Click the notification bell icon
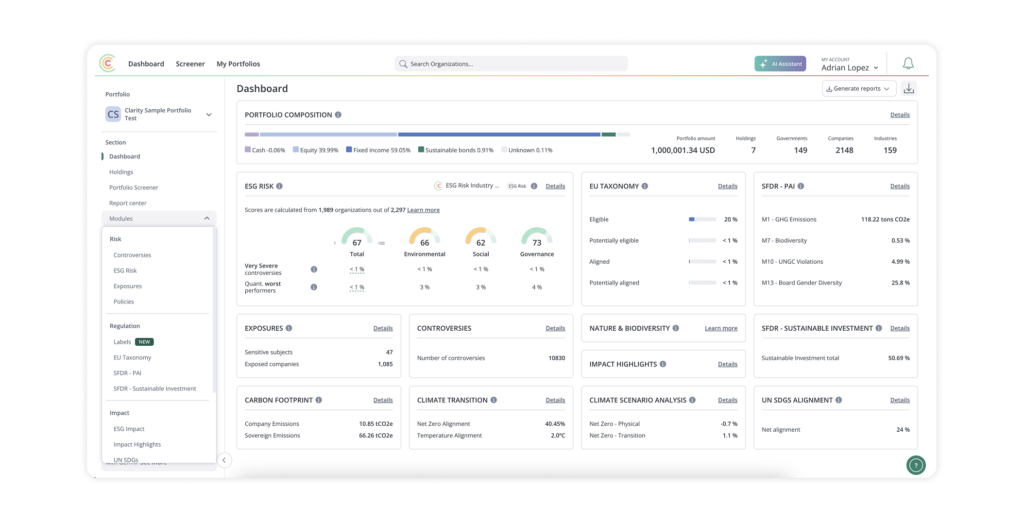The width and height of the screenshot is (1024, 522). point(908,64)
